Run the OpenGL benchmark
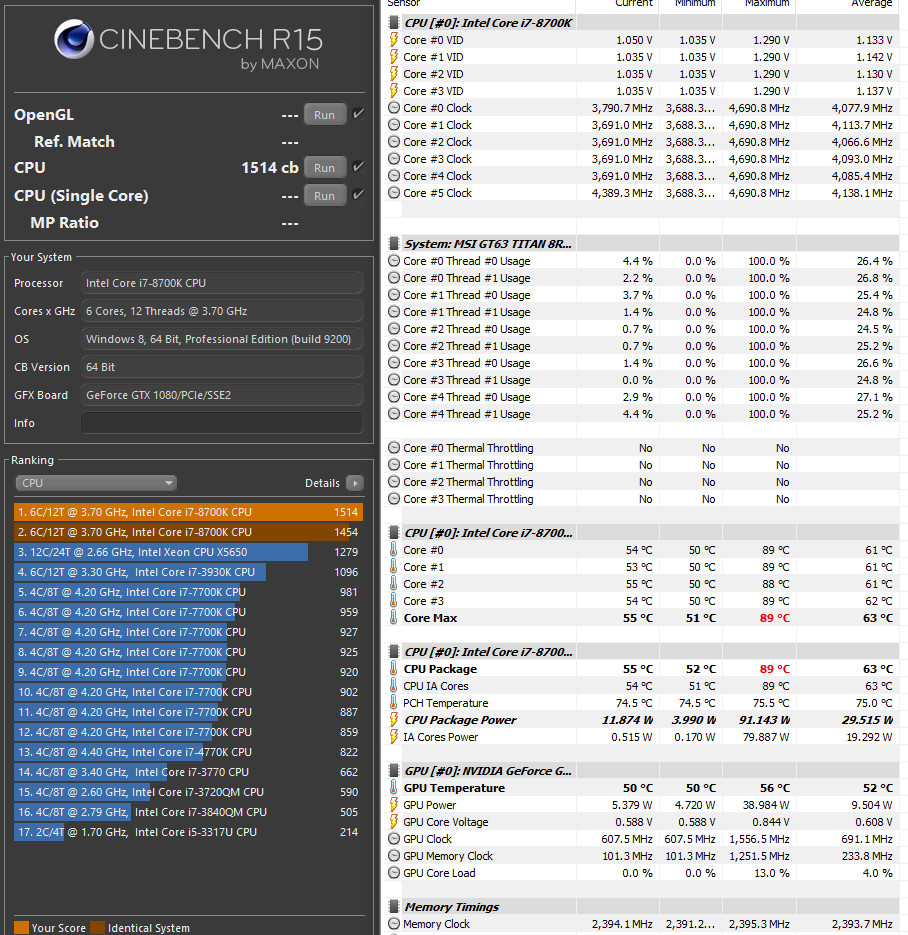 324,114
